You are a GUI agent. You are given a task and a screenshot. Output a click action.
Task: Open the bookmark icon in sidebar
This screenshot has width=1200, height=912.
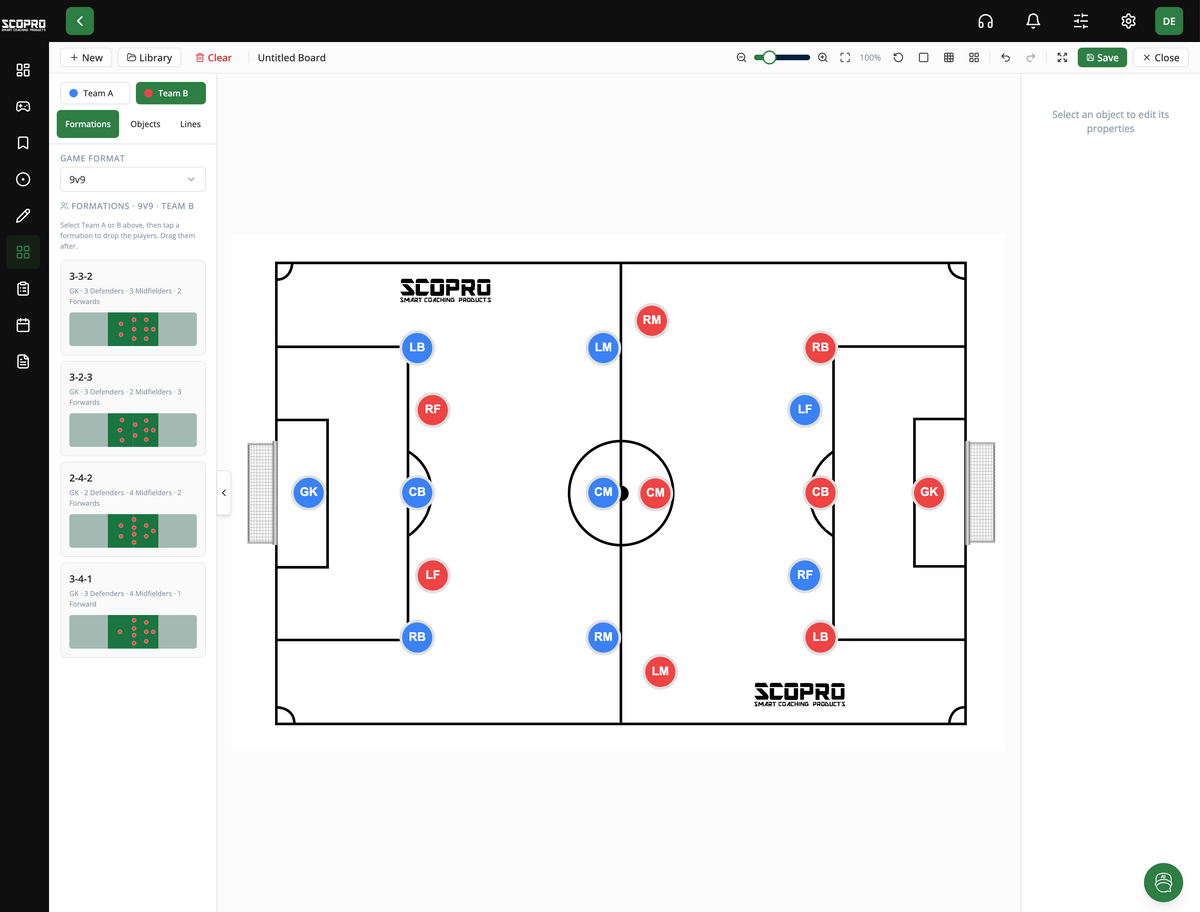[23, 143]
